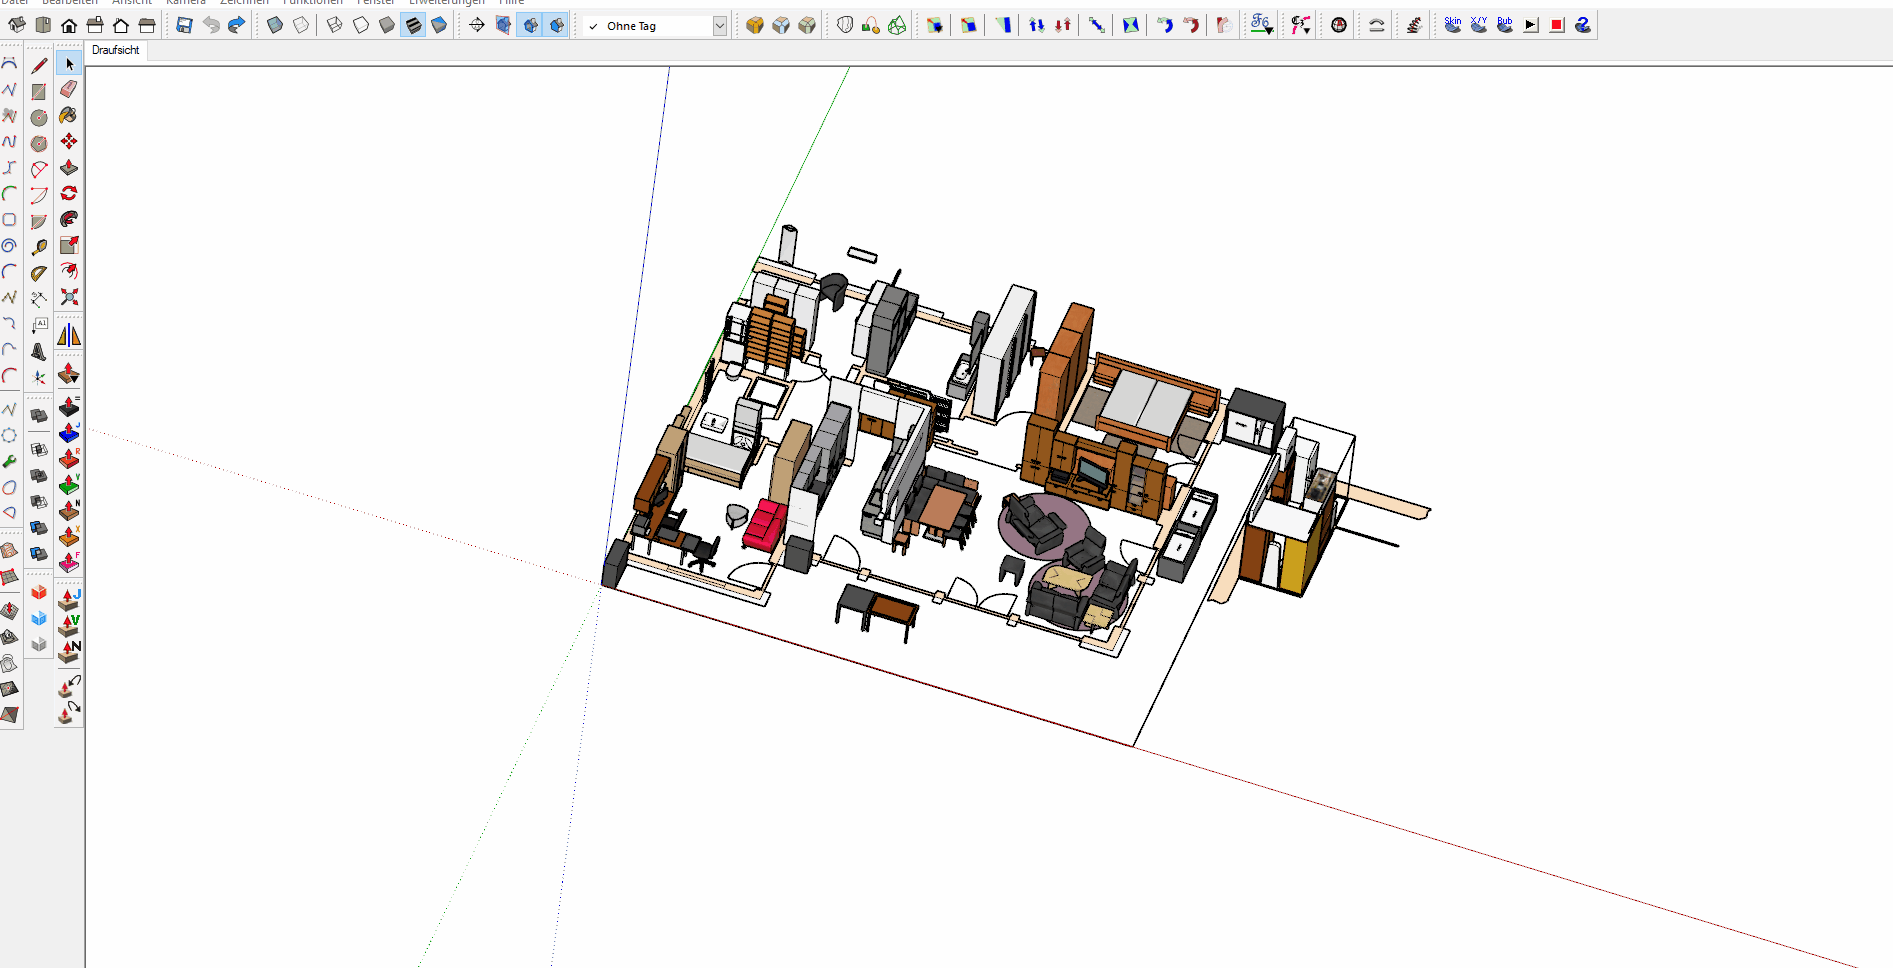This screenshot has height=968, width=1893.
Task: Open the 'Ohne Tag' tag dropdown
Action: tap(719, 26)
